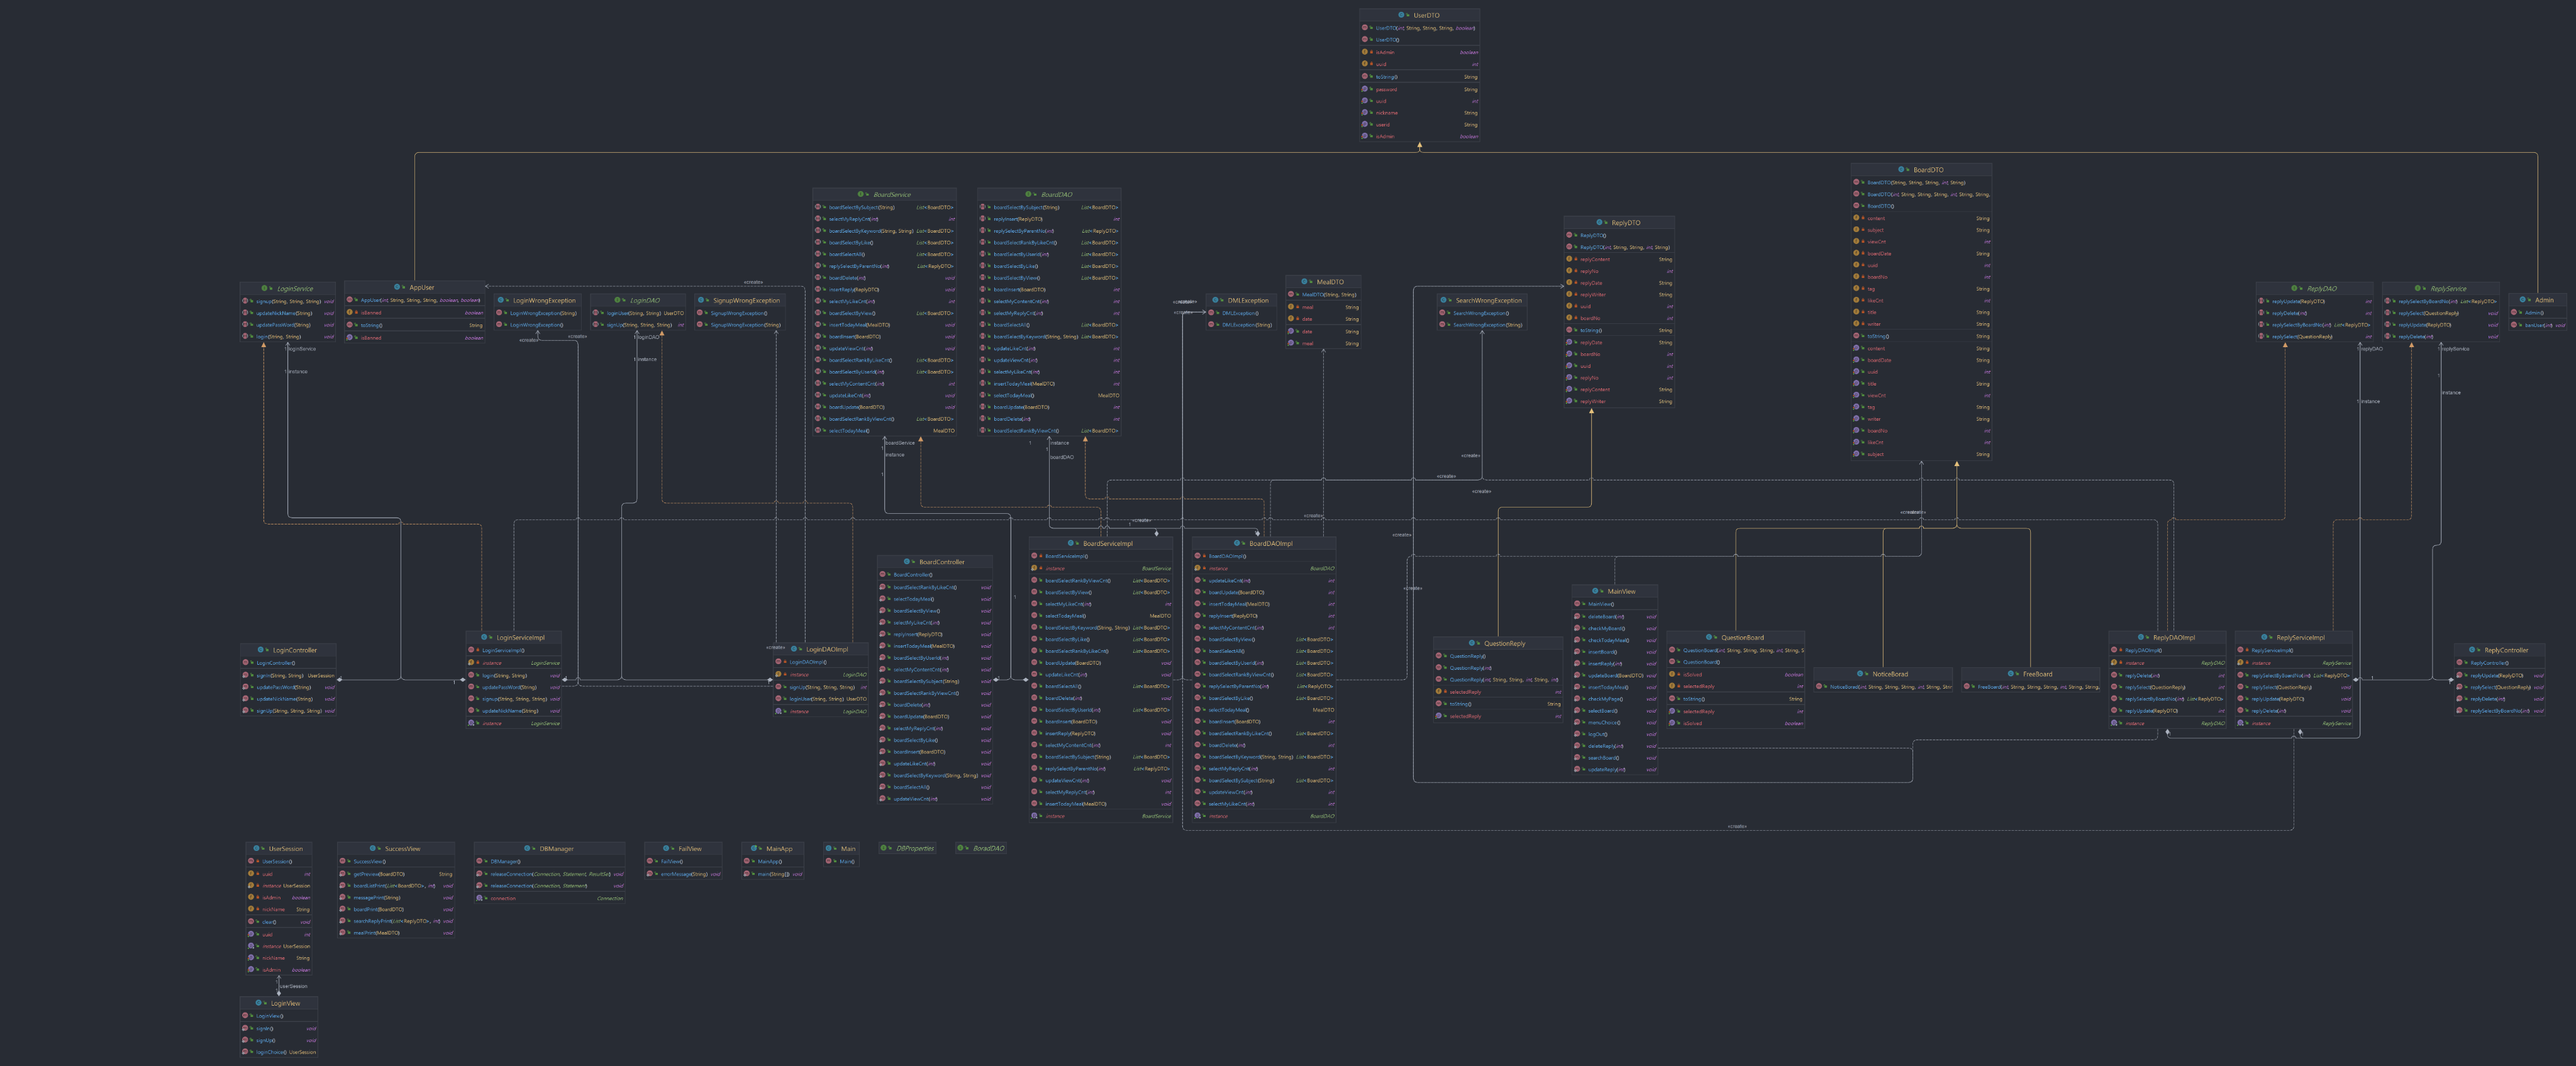Click the class icon next to UserDTO
This screenshot has height=1066, width=2576.
1401,15
